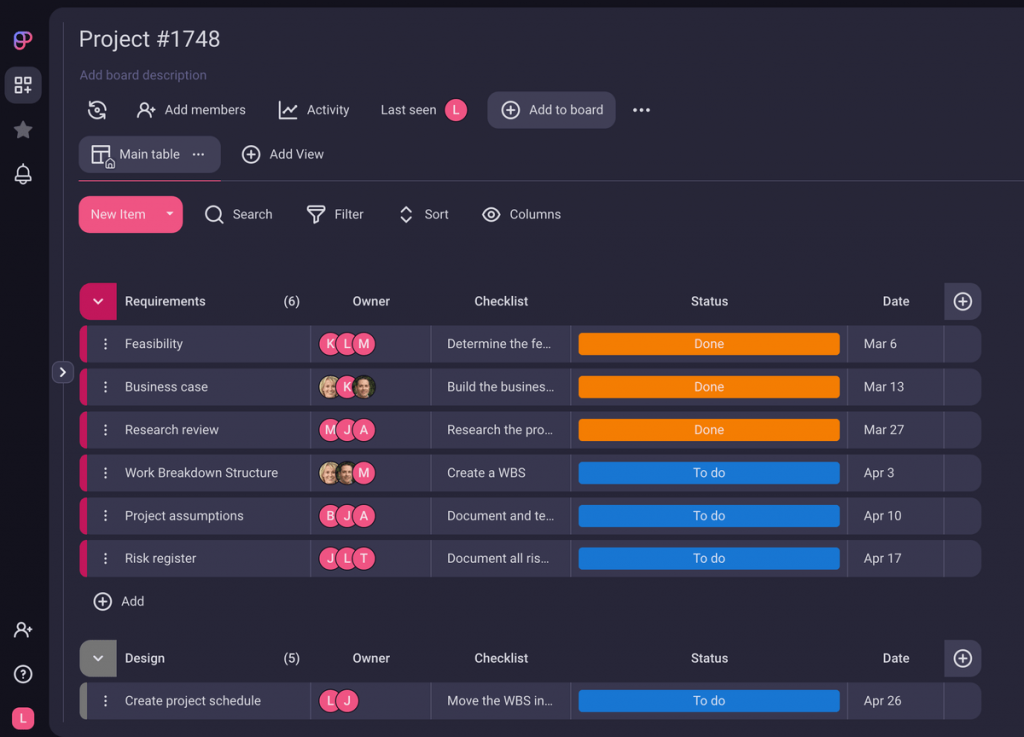Image resolution: width=1024 pixels, height=737 pixels.
Task: Open help via the question mark icon
Action: [x=22, y=674]
